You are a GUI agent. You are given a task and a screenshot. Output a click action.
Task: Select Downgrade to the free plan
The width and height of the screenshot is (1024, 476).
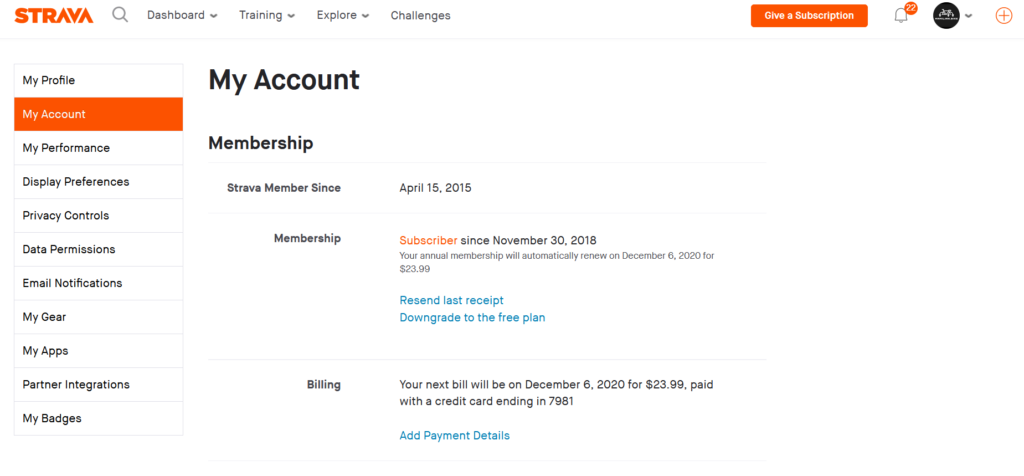(472, 317)
